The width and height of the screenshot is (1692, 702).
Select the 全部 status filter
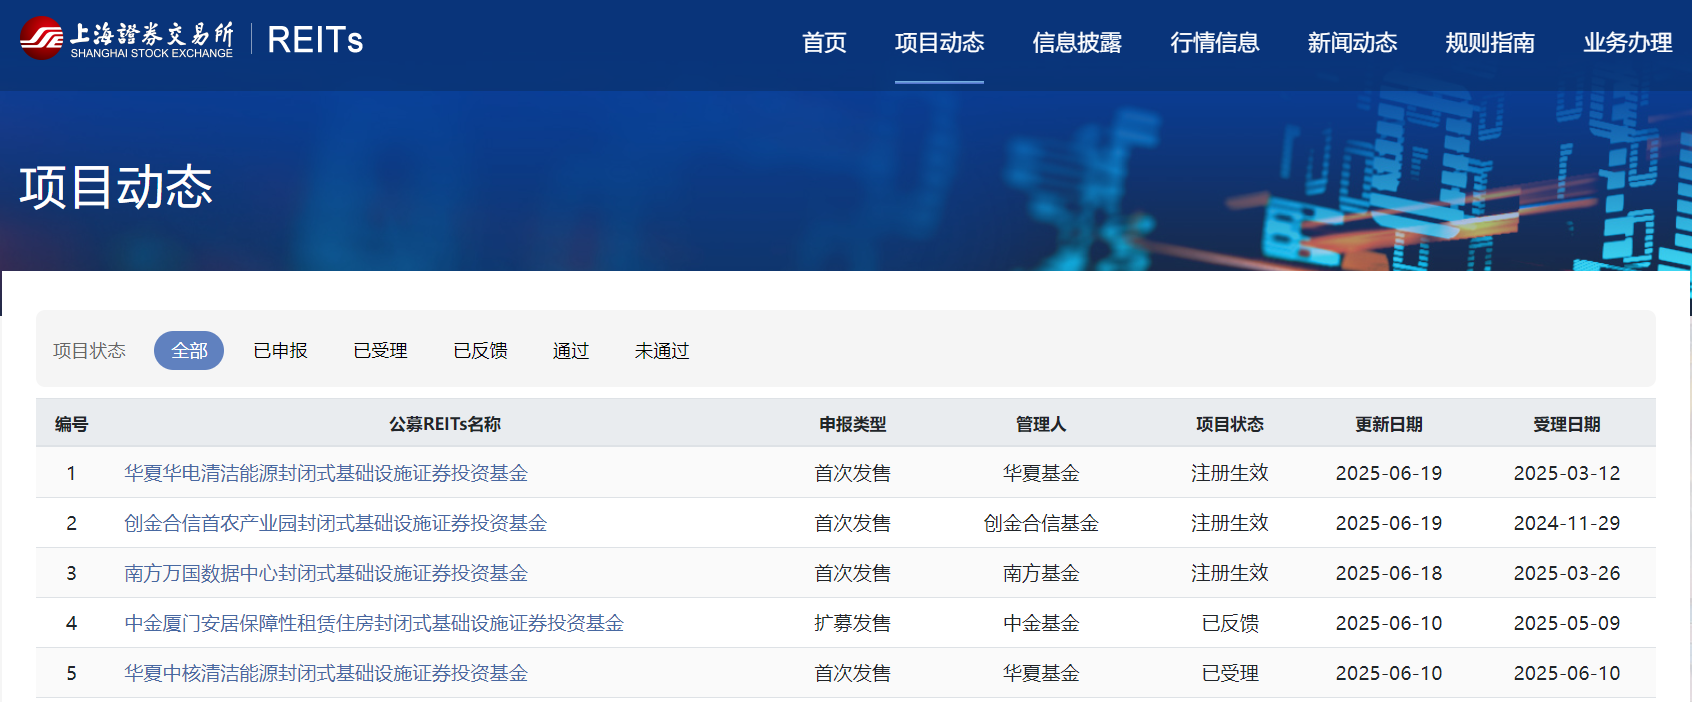click(x=189, y=351)
